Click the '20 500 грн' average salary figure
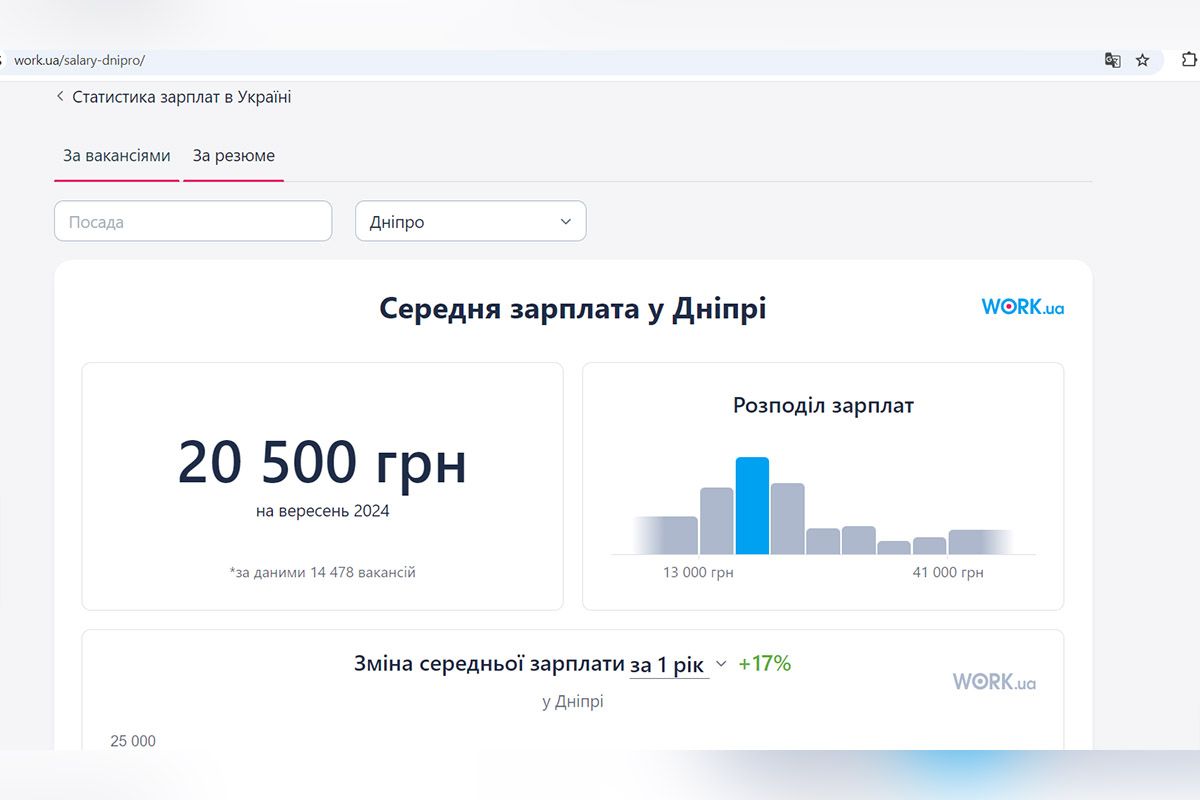The width and height of the screenshot is (1200, 800). 322,461
